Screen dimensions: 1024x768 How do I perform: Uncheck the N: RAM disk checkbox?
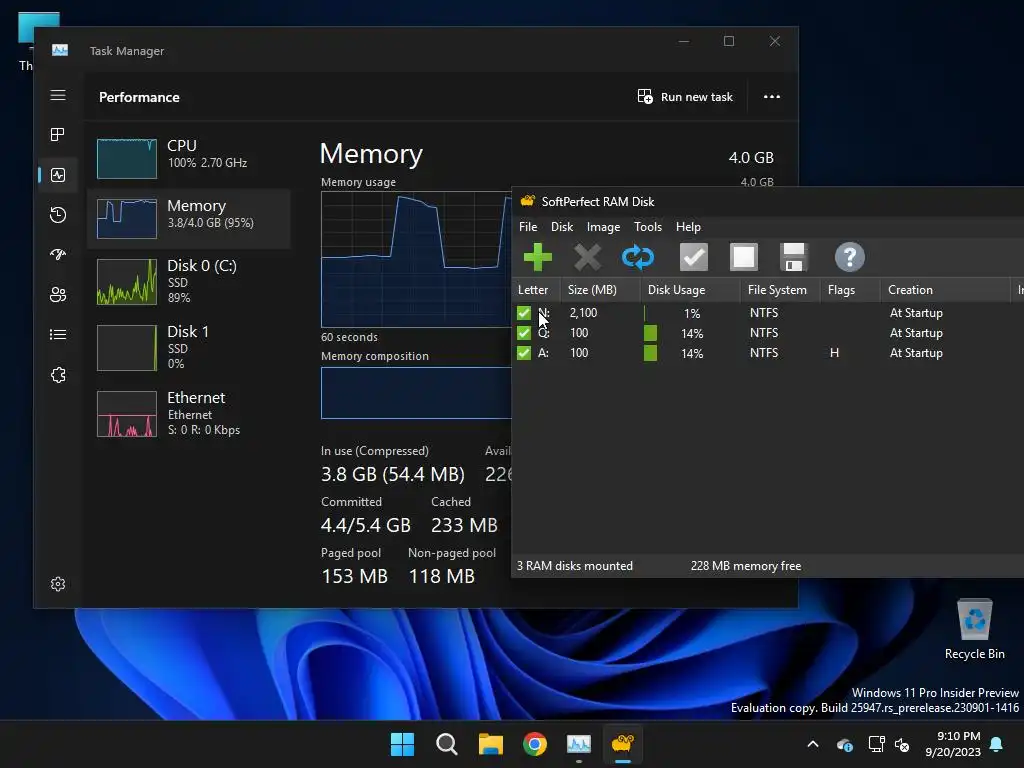click(x=524, y=313)
